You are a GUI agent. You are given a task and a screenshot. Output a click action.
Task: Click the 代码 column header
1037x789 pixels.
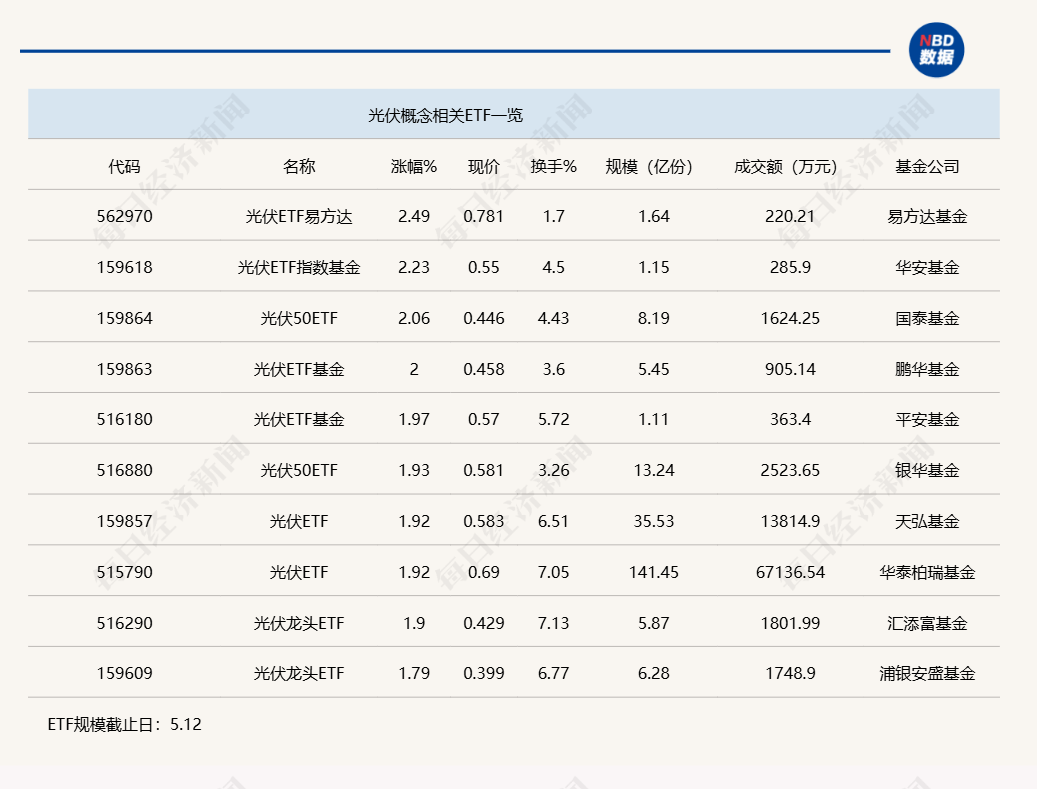[124, 167]
